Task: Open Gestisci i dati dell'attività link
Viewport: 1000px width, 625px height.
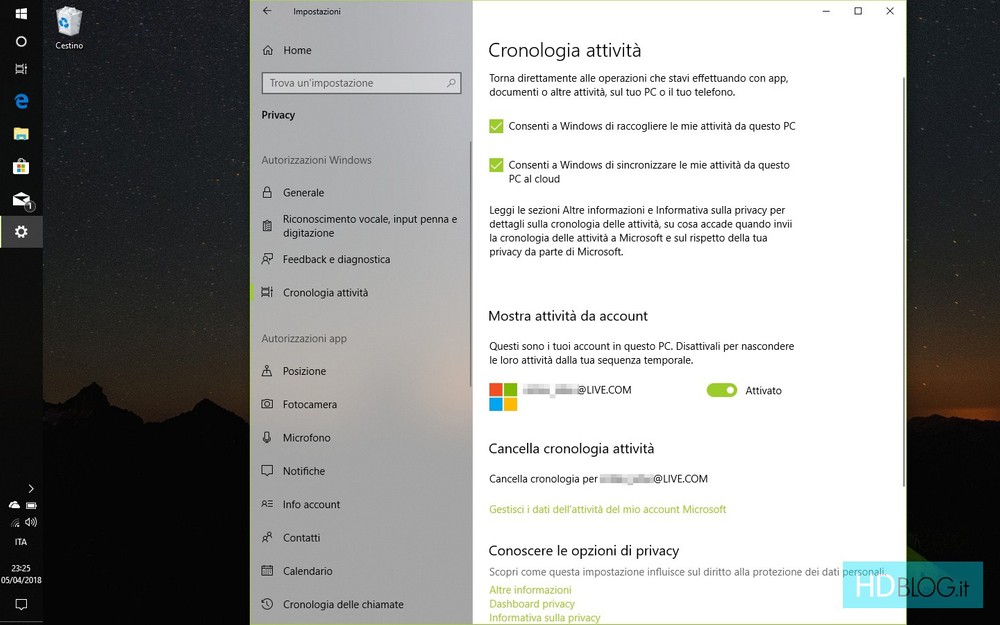Action: [x=607, y=510]
